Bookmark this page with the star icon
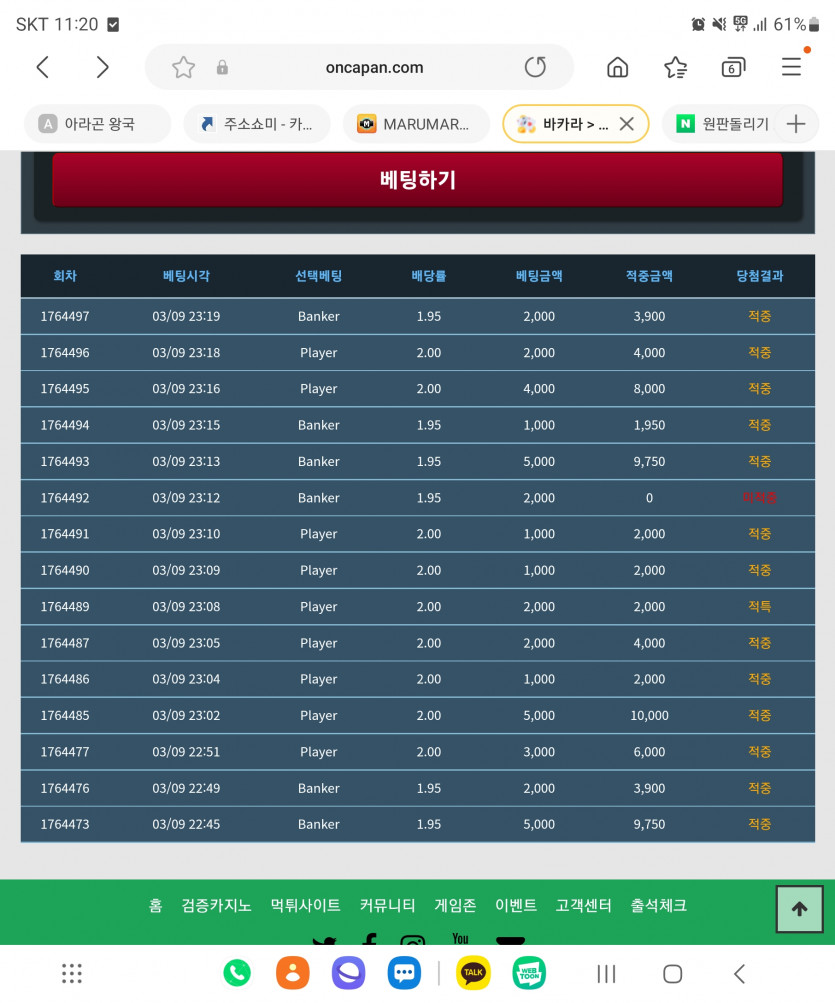This screenshot has height=1003, width=835. point(184,67)
